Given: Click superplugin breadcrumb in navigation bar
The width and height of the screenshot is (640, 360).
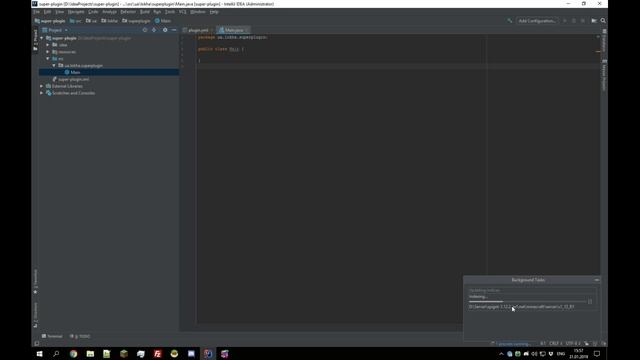Looking at the screenshot, I should (136, 21).
